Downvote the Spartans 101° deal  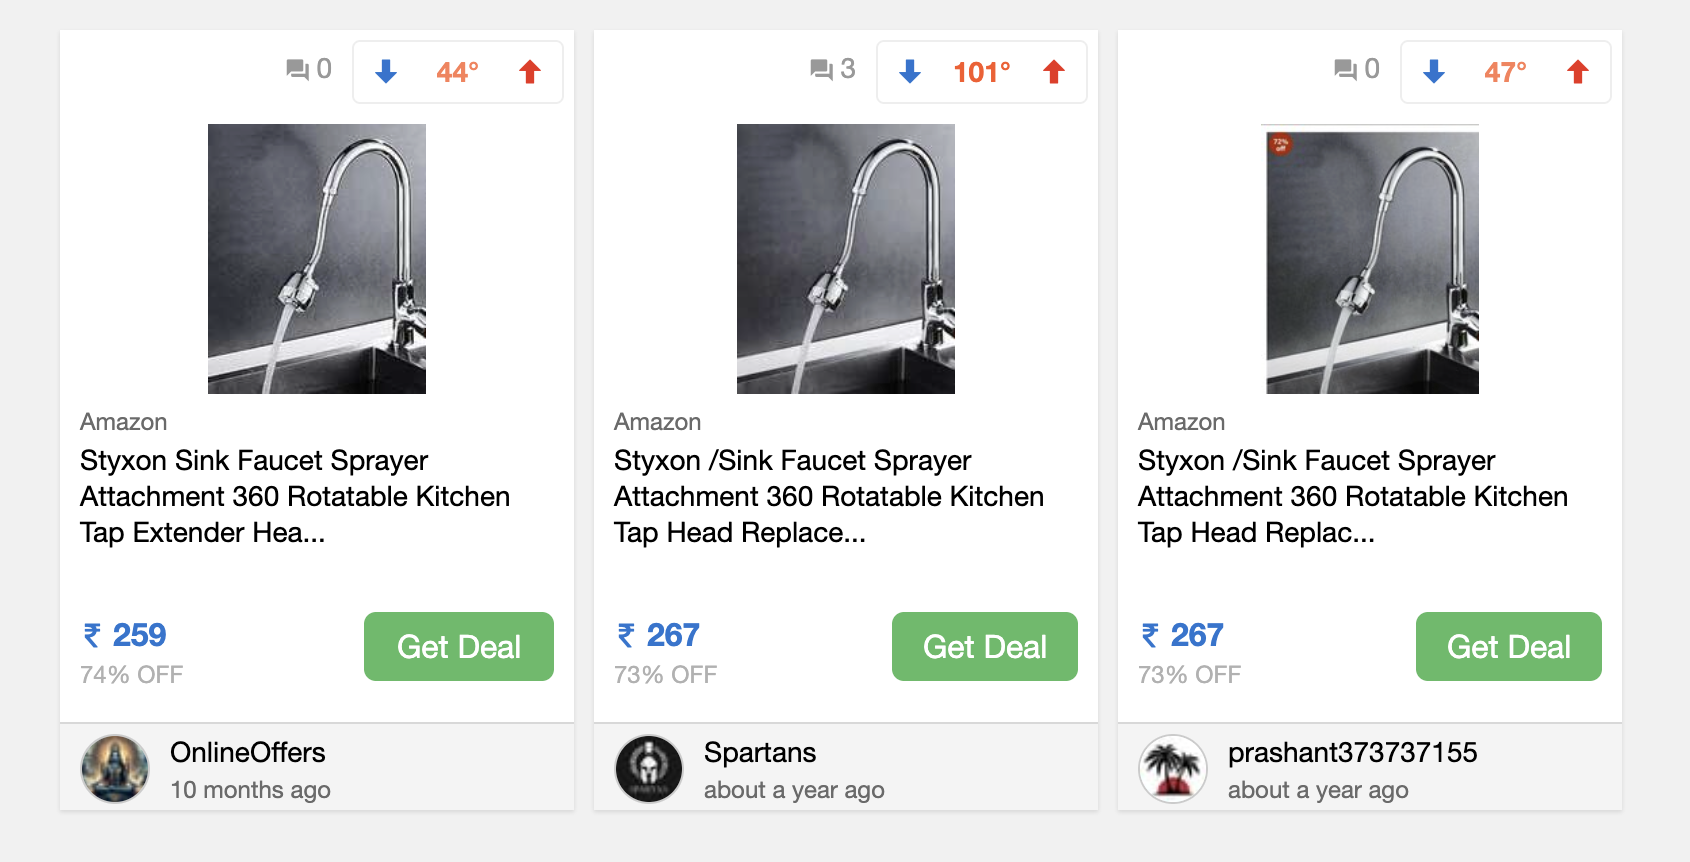point(910,72)
